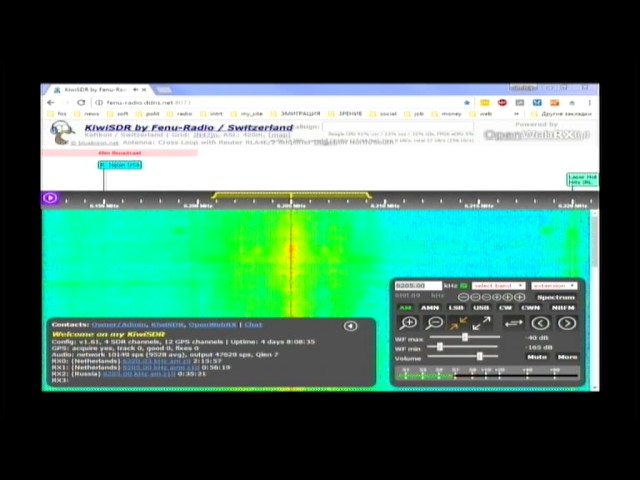Click the blue M extension icon

(537, 102)
